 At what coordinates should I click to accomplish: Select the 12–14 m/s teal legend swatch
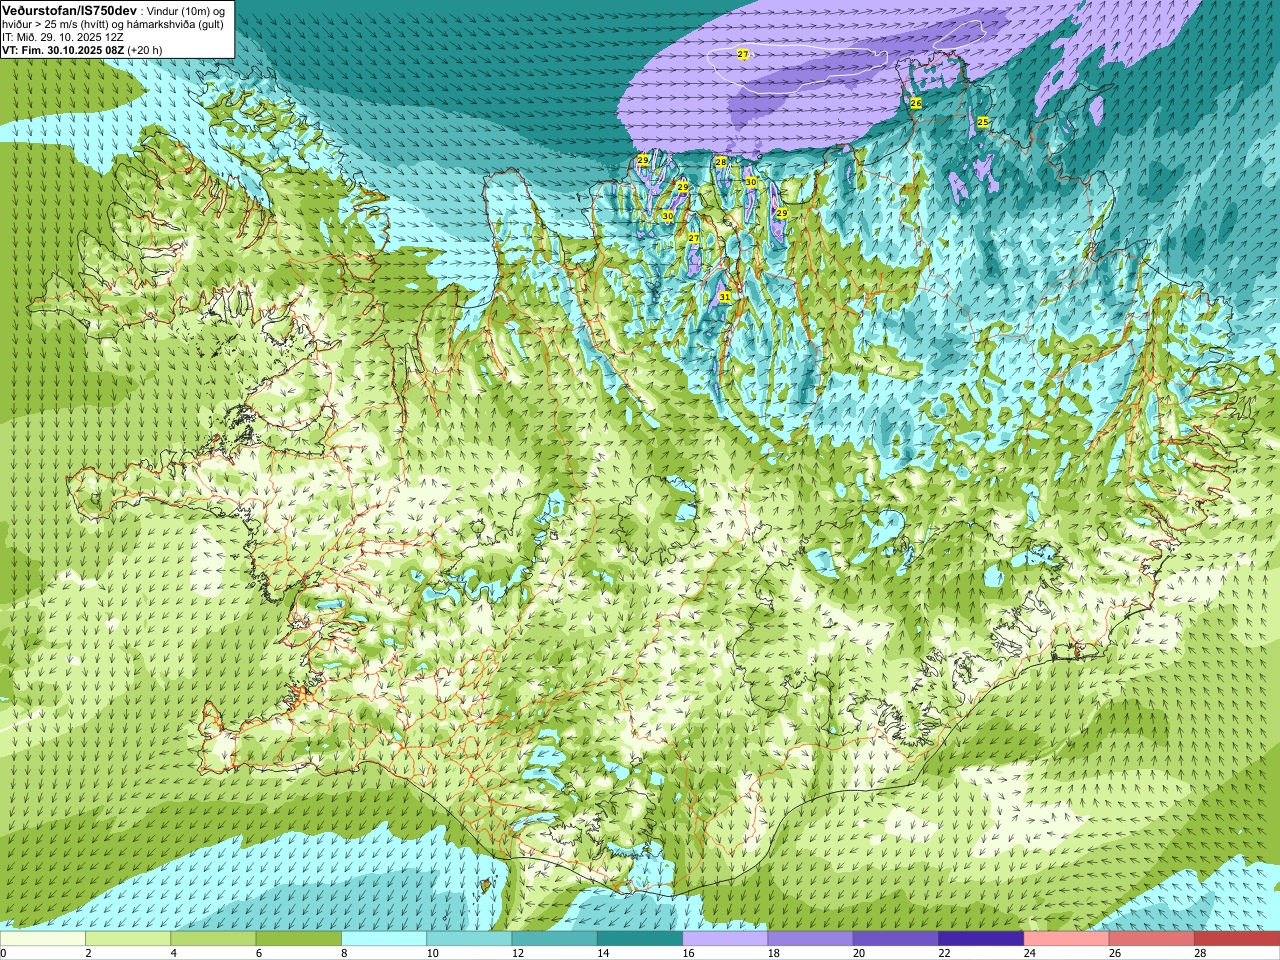click(x=554, y=938)
